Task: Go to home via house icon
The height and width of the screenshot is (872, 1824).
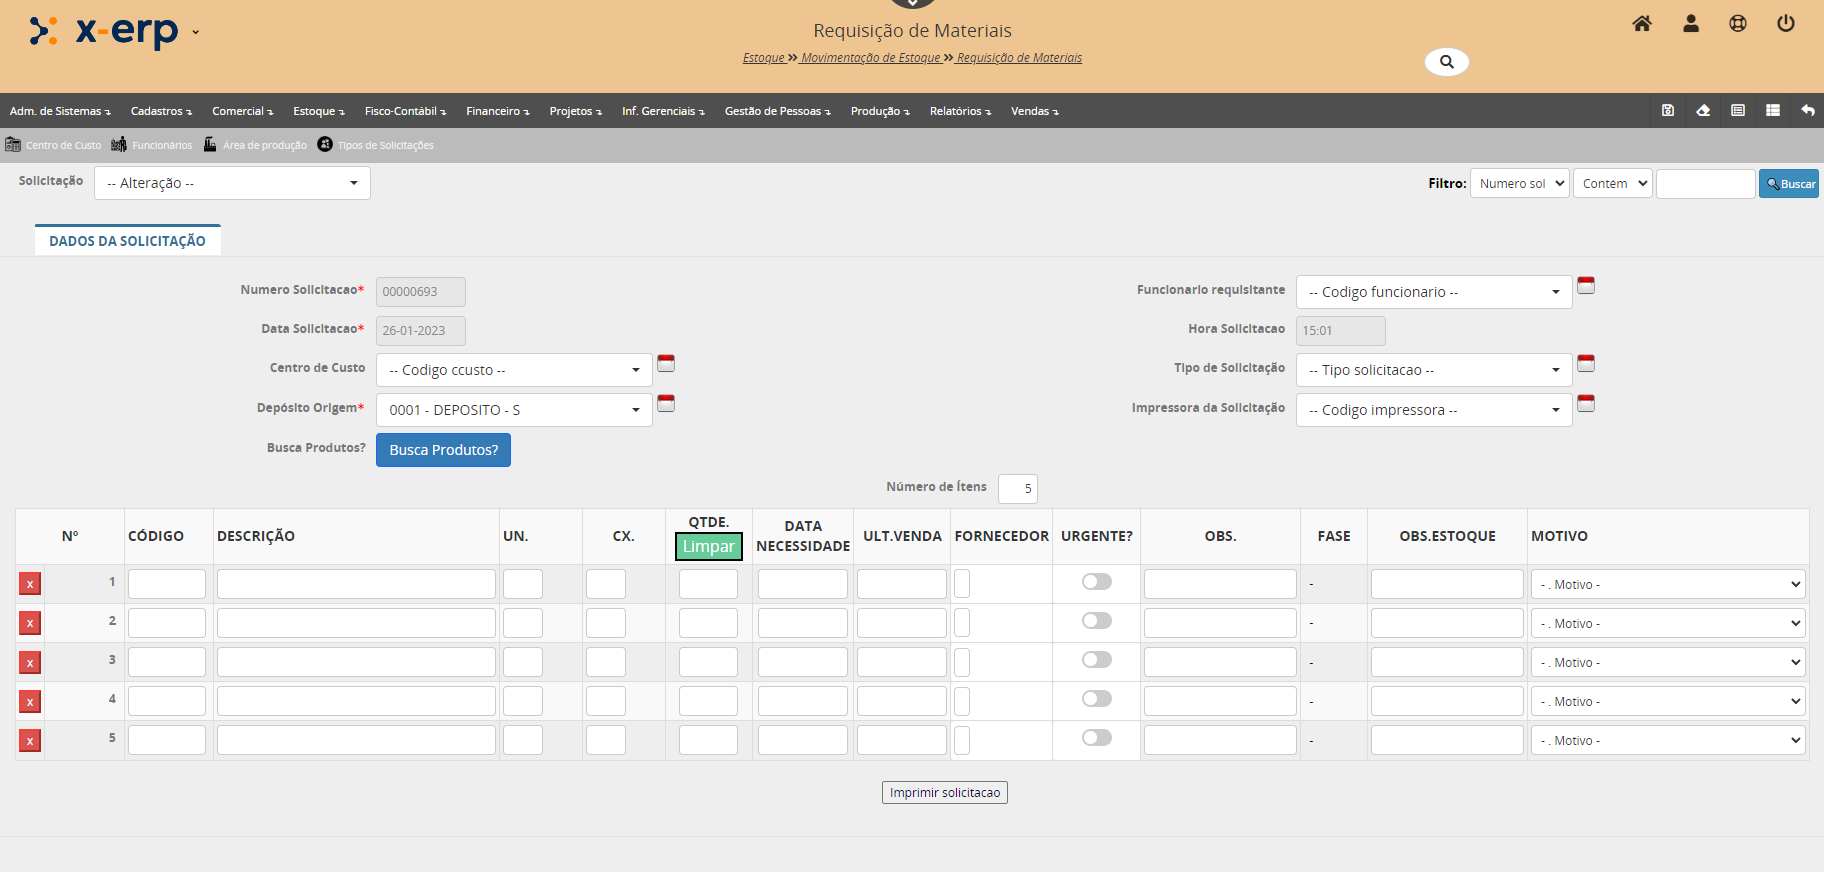Action: [1642, 24]
